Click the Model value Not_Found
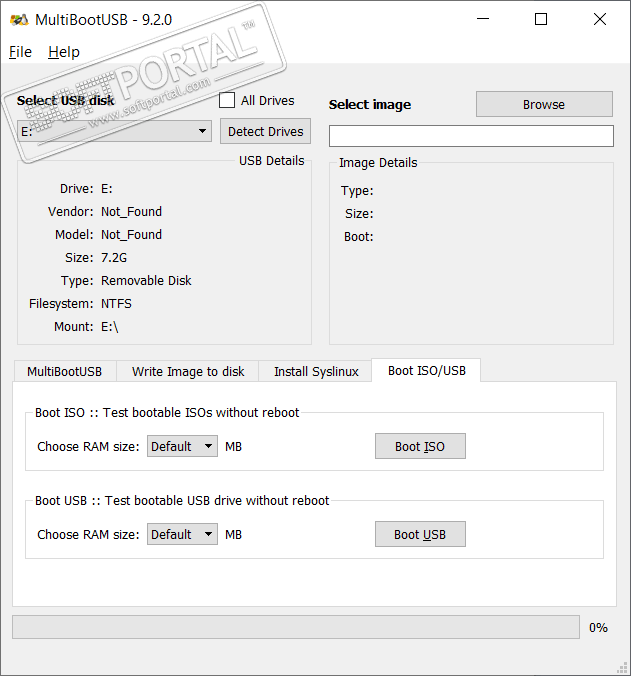Viewport: 631px width, 676px height. pyautogui.click(x=131, y=234)
